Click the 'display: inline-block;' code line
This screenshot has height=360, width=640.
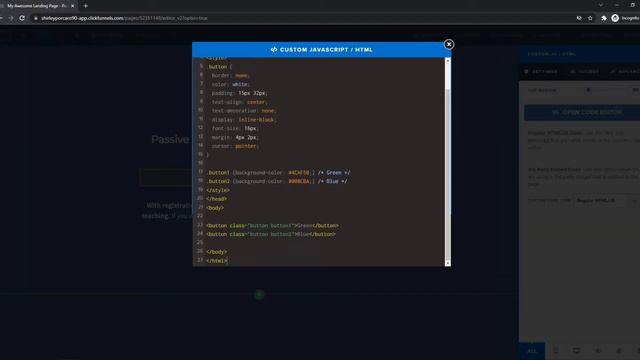point(244,120)
